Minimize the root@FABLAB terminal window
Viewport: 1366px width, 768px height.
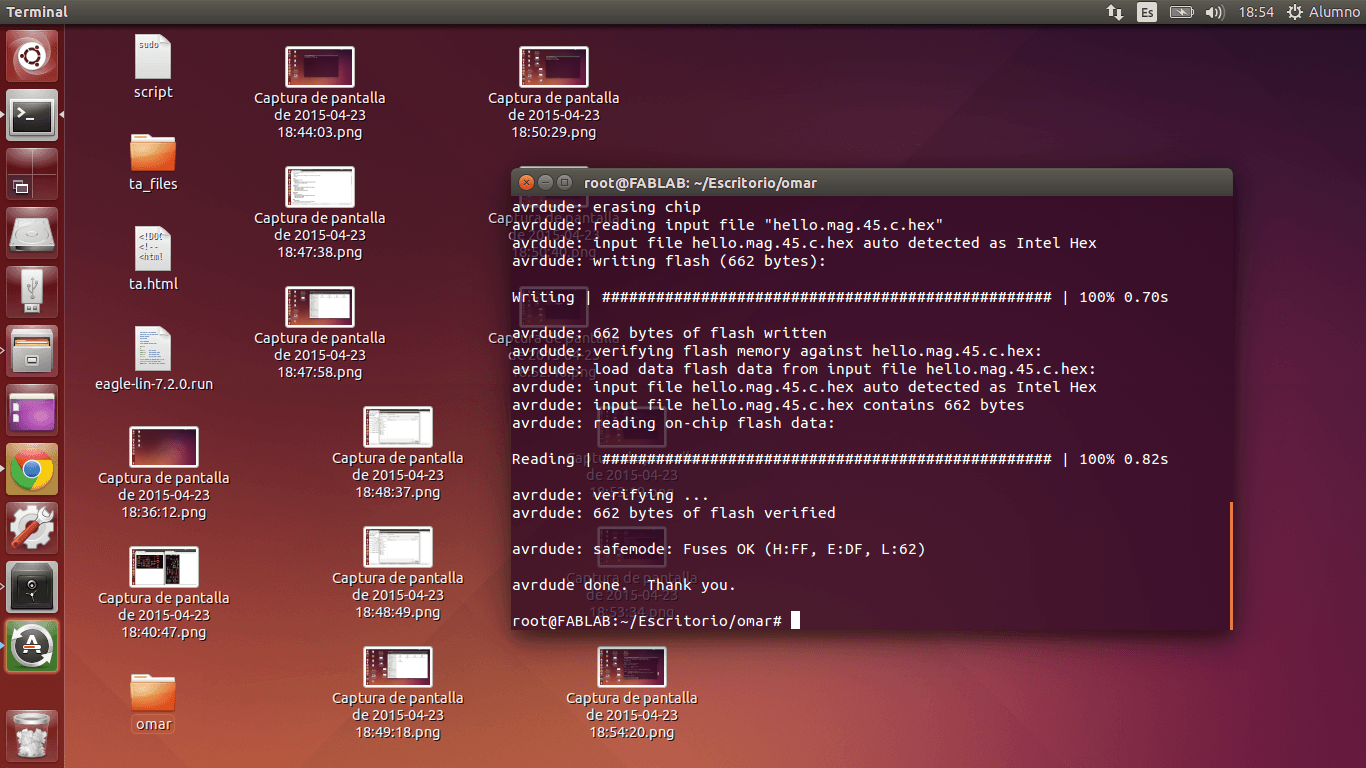pyautogui.click(x=545, y=182)
